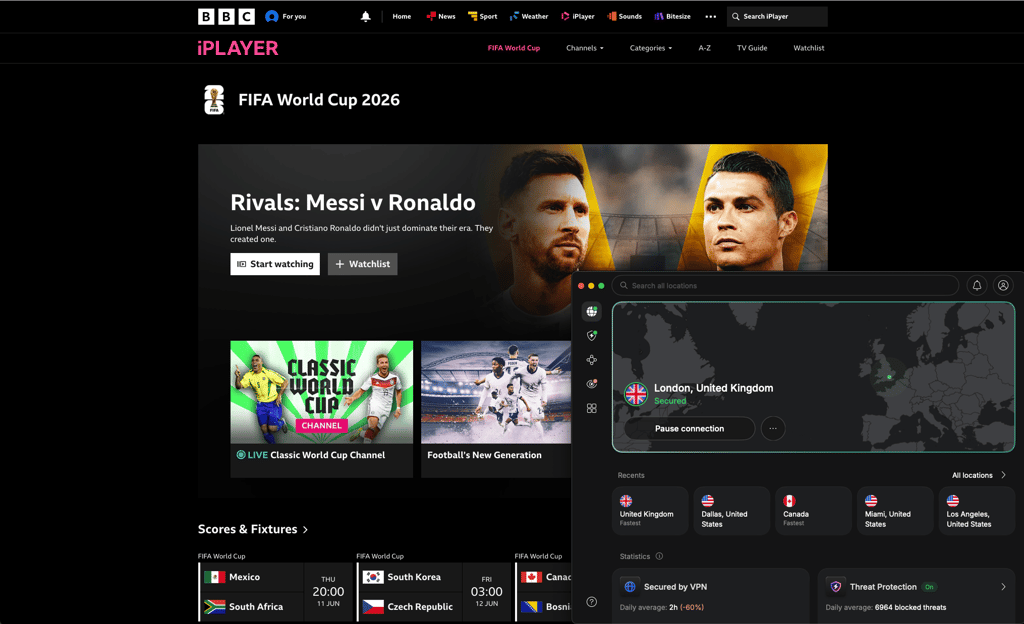1024x624 pixels.
Task: Open BBC notifications bell
Action: click(x=366, y=16)
